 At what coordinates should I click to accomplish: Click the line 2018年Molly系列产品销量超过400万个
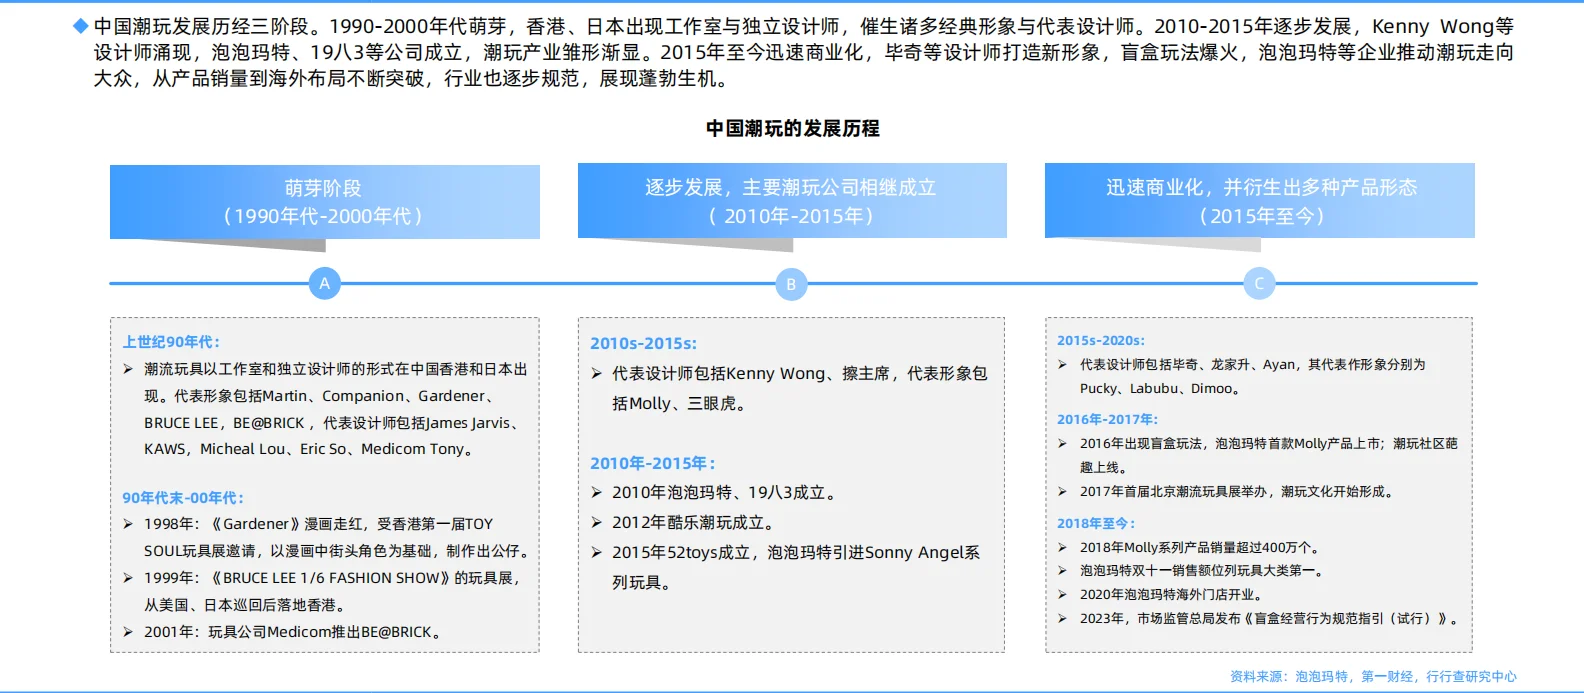point(1202,547)
